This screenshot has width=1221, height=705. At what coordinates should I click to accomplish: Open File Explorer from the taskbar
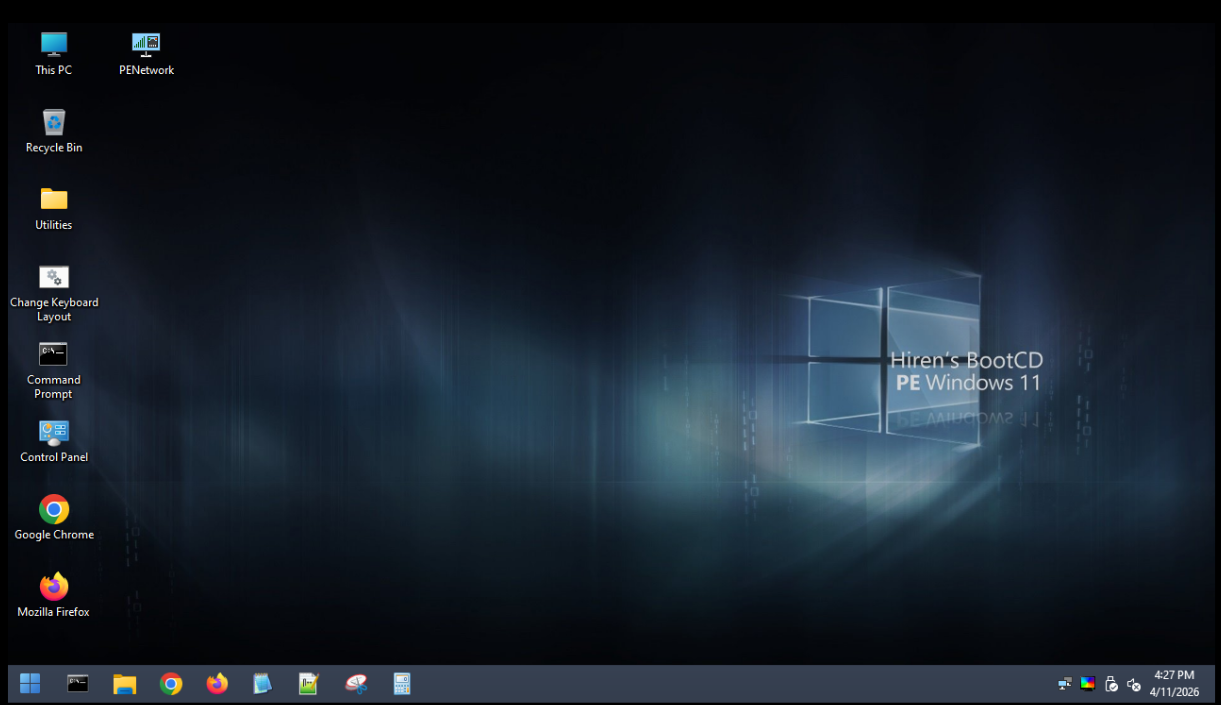coord(124,684)
